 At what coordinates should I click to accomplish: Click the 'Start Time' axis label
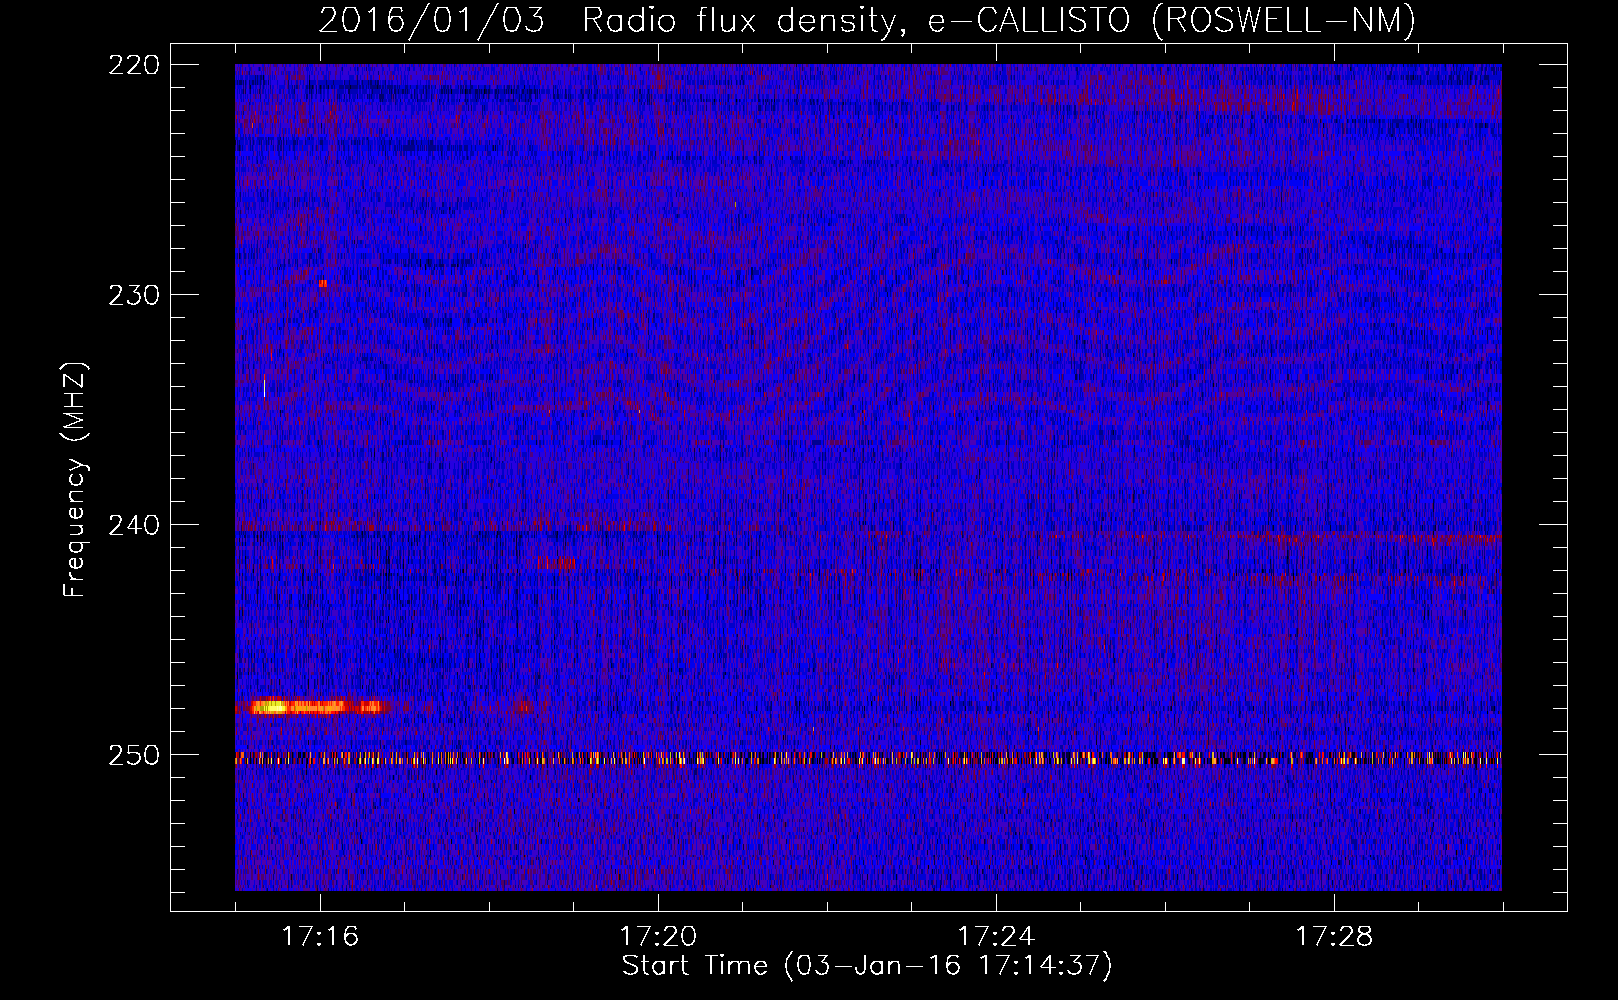(867, 966)
